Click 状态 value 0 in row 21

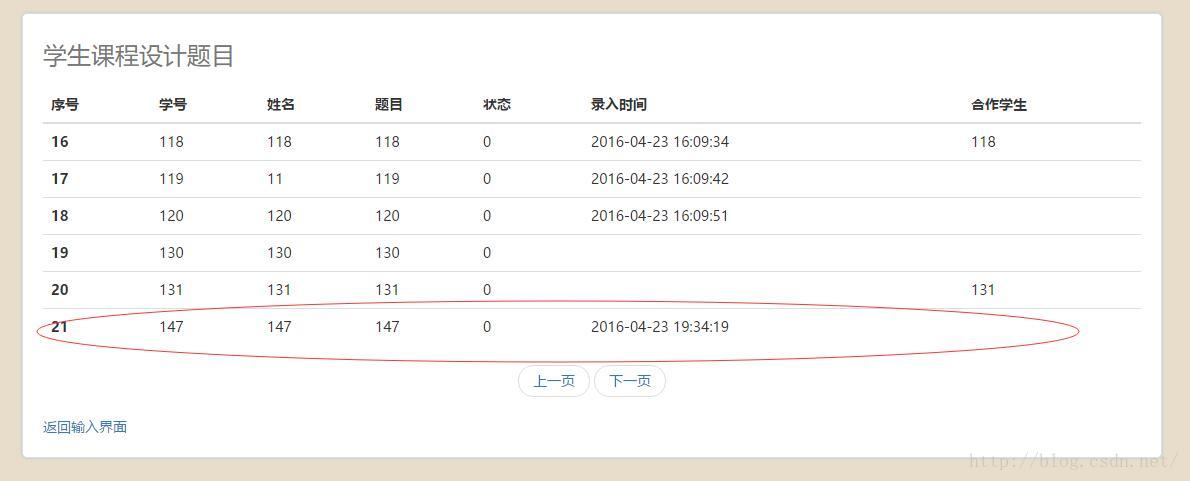486,327
